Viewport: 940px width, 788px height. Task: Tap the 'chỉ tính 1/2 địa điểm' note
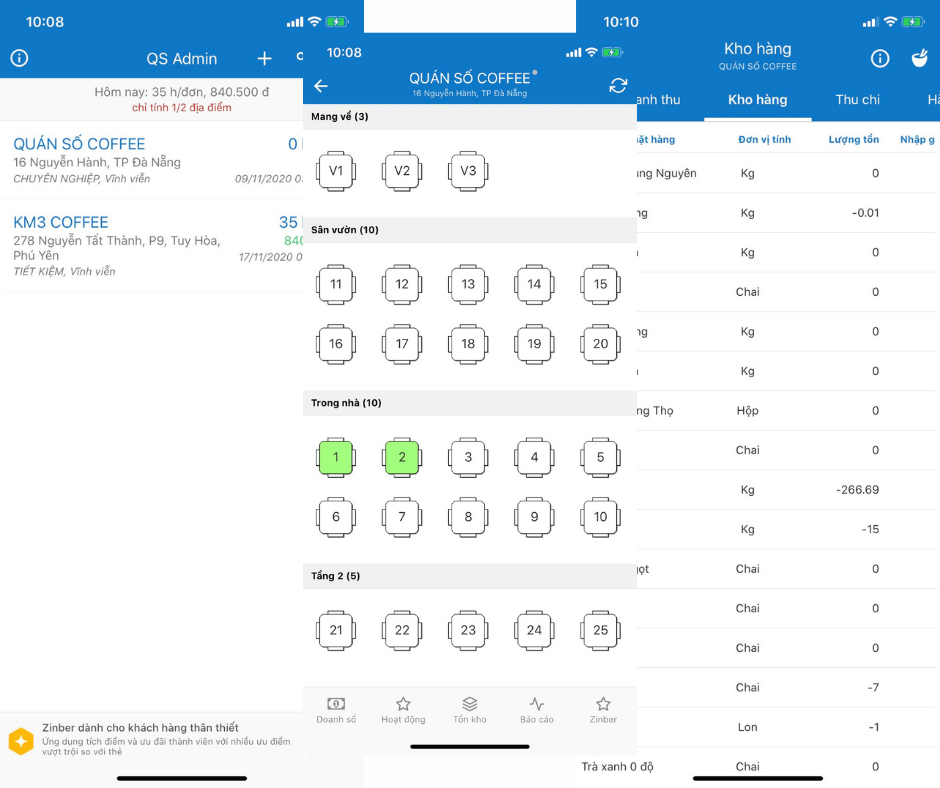pyautogui.click(x=182, y=108)
